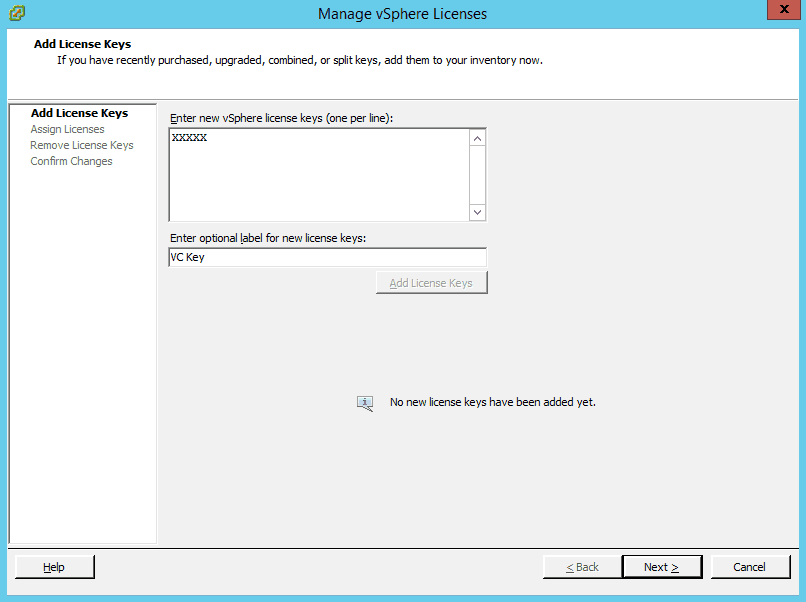806x602 pixels.
Task: Click 'Enter optional label for new license keys' label
Action: pos(268,238)
